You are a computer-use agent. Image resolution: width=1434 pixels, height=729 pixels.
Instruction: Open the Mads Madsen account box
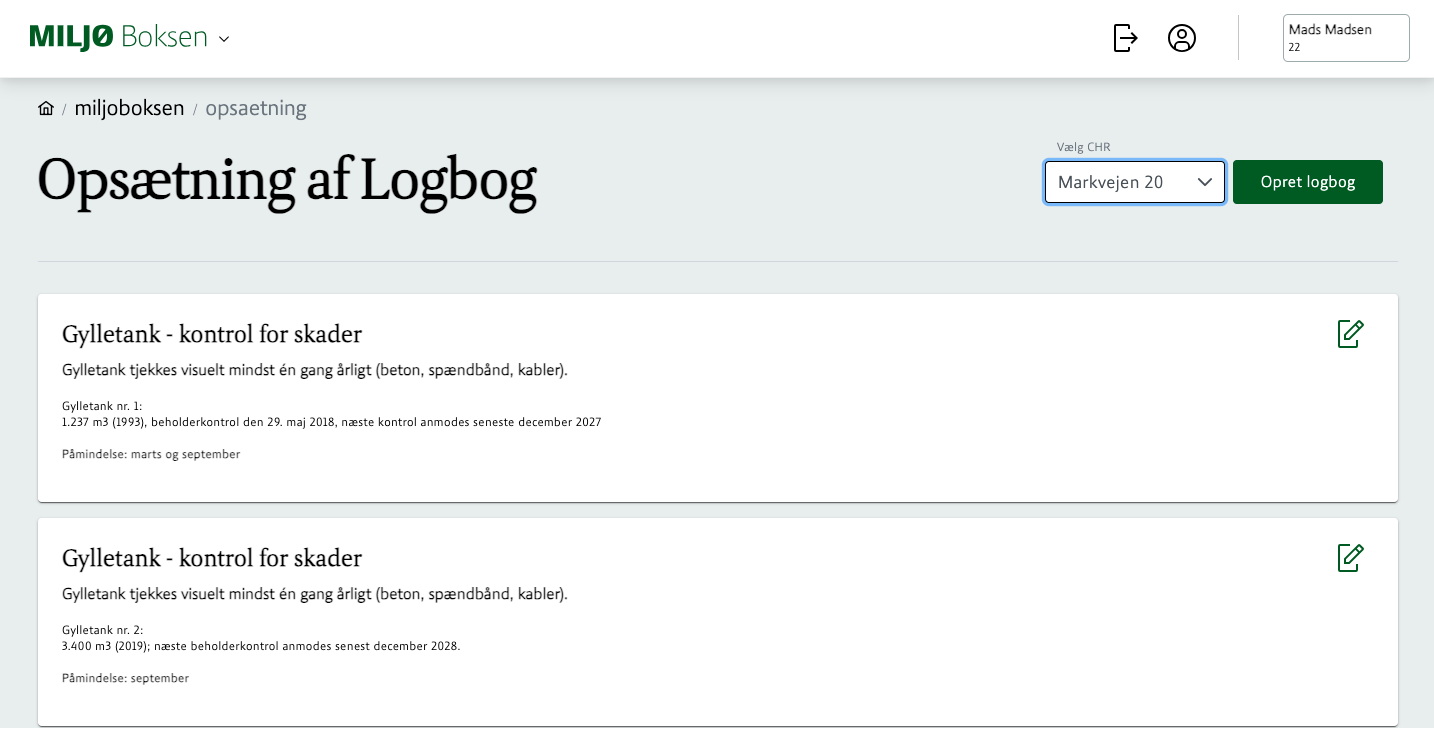pyautogui.click(x=1345, y=38)
